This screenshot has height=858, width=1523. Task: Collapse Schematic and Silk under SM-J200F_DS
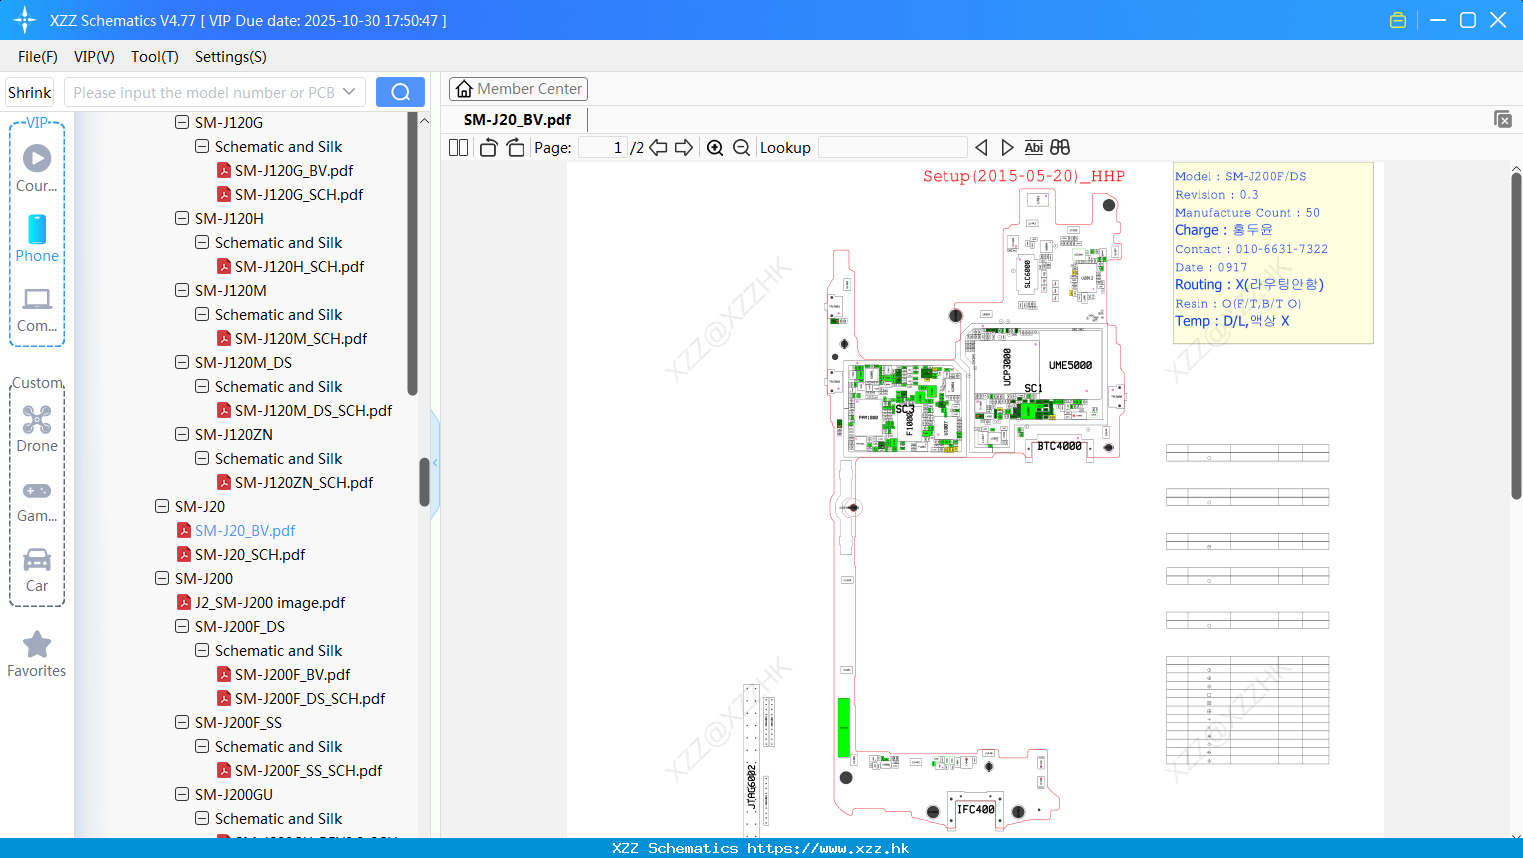tap(202, 650)
